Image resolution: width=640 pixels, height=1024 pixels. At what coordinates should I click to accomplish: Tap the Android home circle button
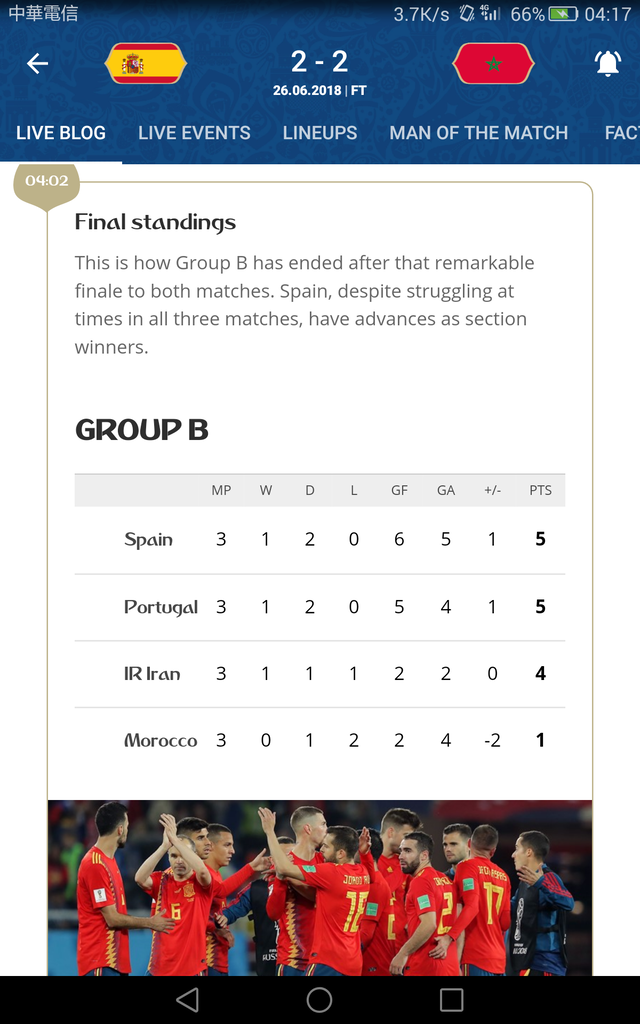click(319, 999)
